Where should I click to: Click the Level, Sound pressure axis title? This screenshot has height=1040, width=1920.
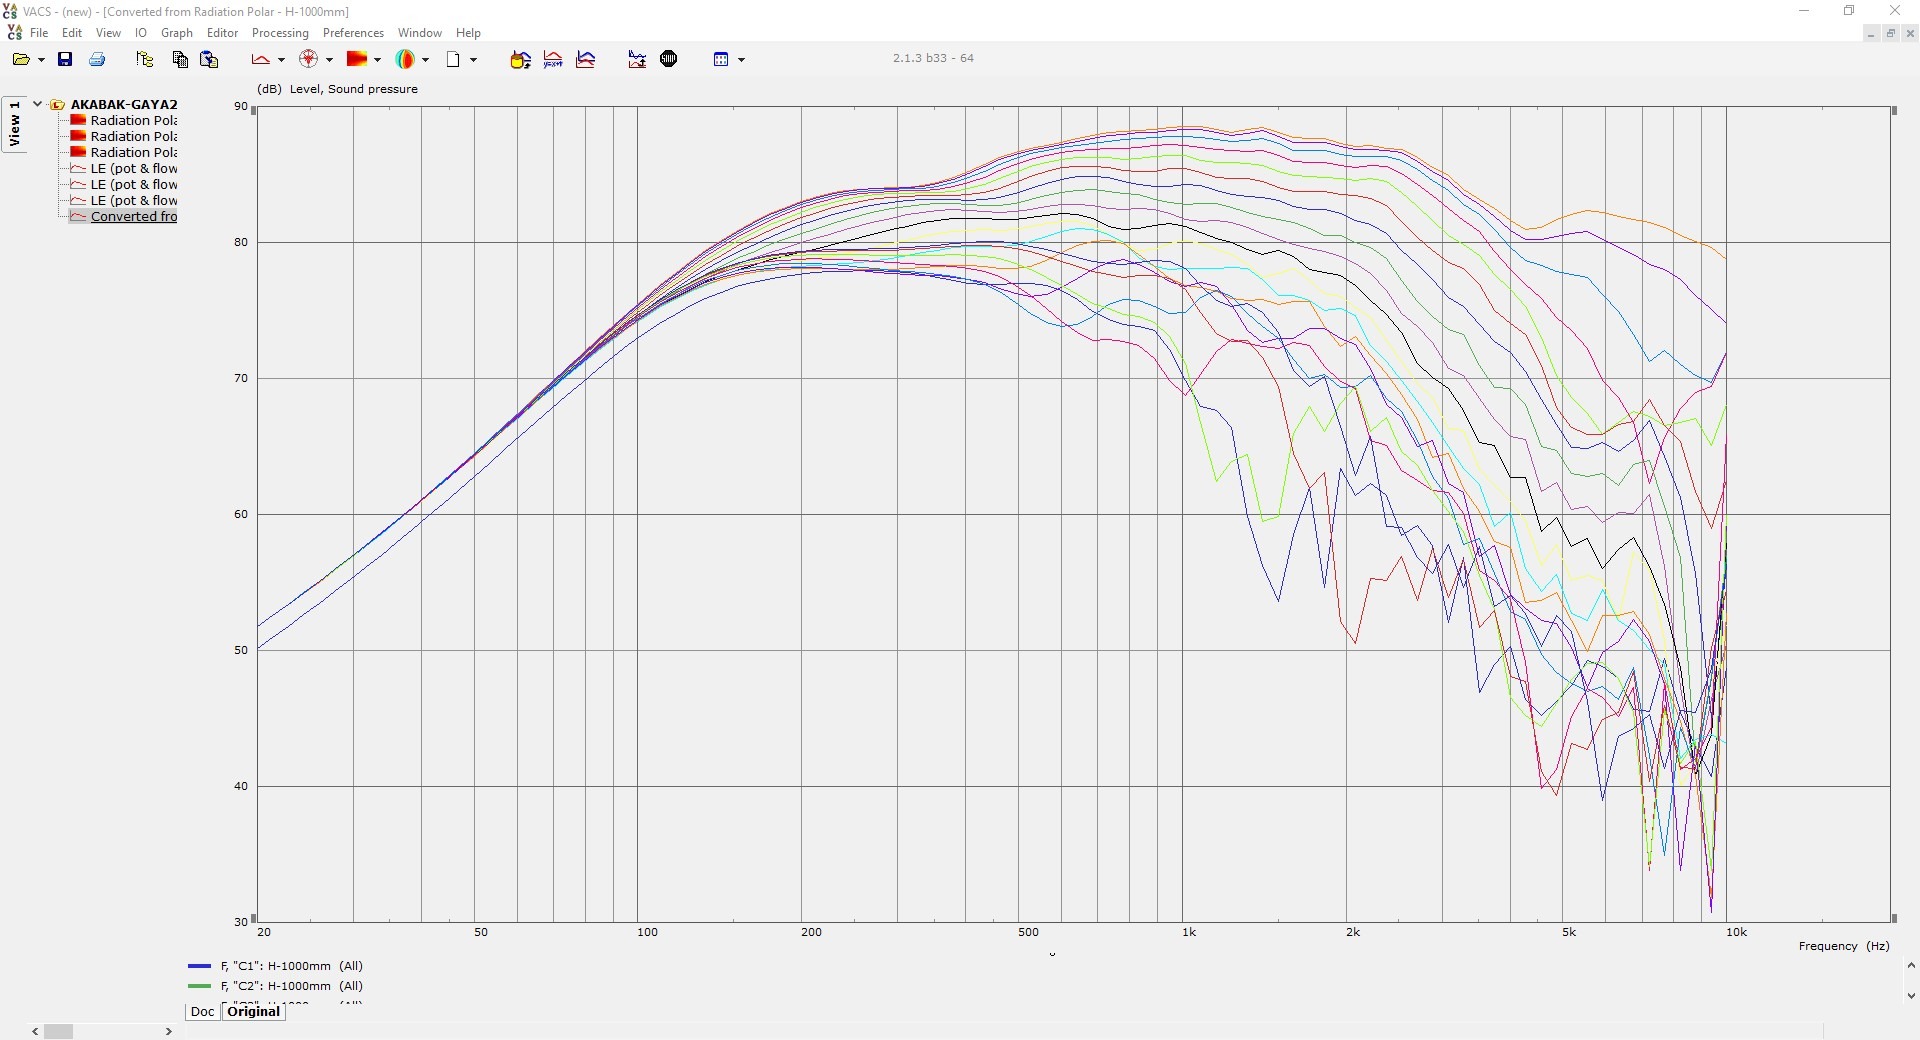[354, 89]
